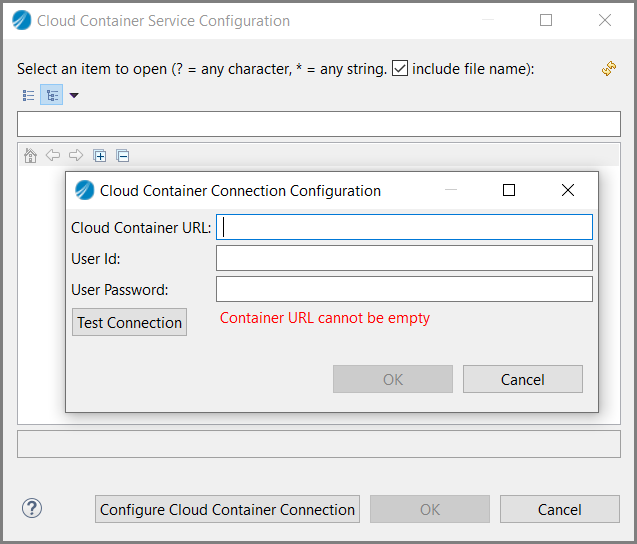Select the User Password input field
The width and height of the screenshot is (637, 544).
click(404, 289)
